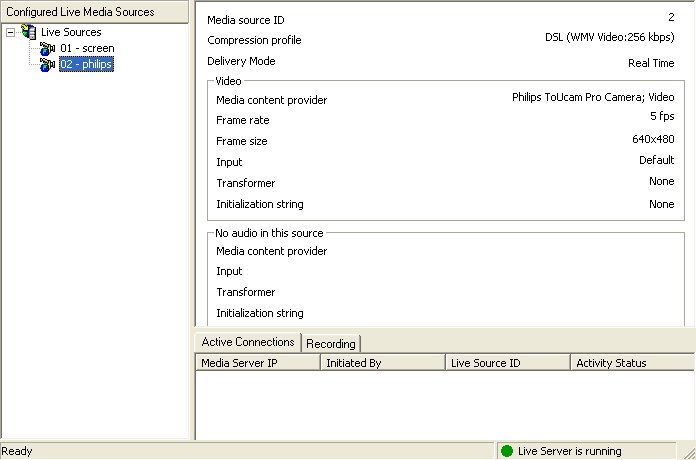Click the Philips ToUcam Pro Camera provider value
The image size is (696, 460).
(x=593, y=98)
